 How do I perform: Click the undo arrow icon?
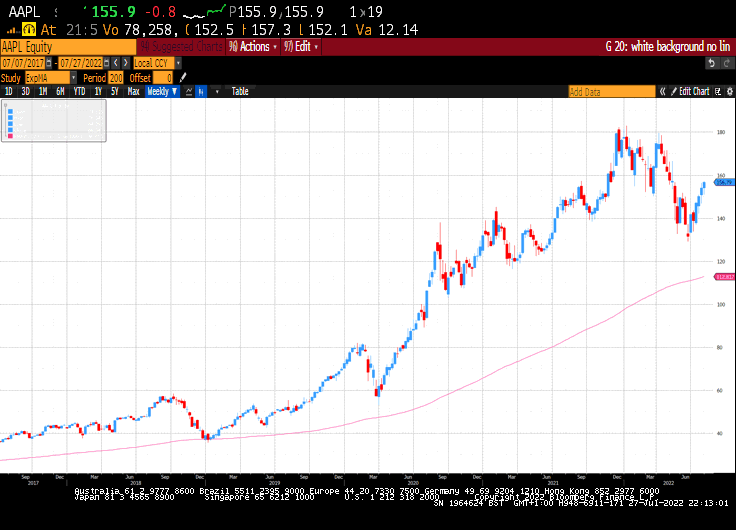[x=712, y=63]
